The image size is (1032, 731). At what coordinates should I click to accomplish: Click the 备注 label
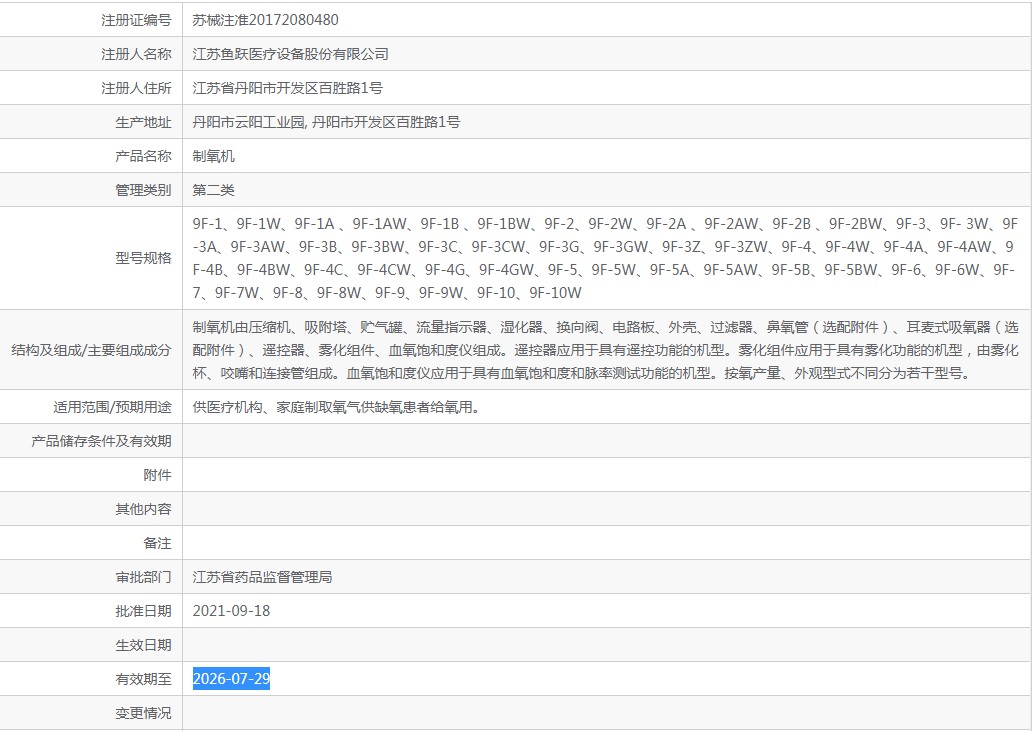[x=157, y=543]
